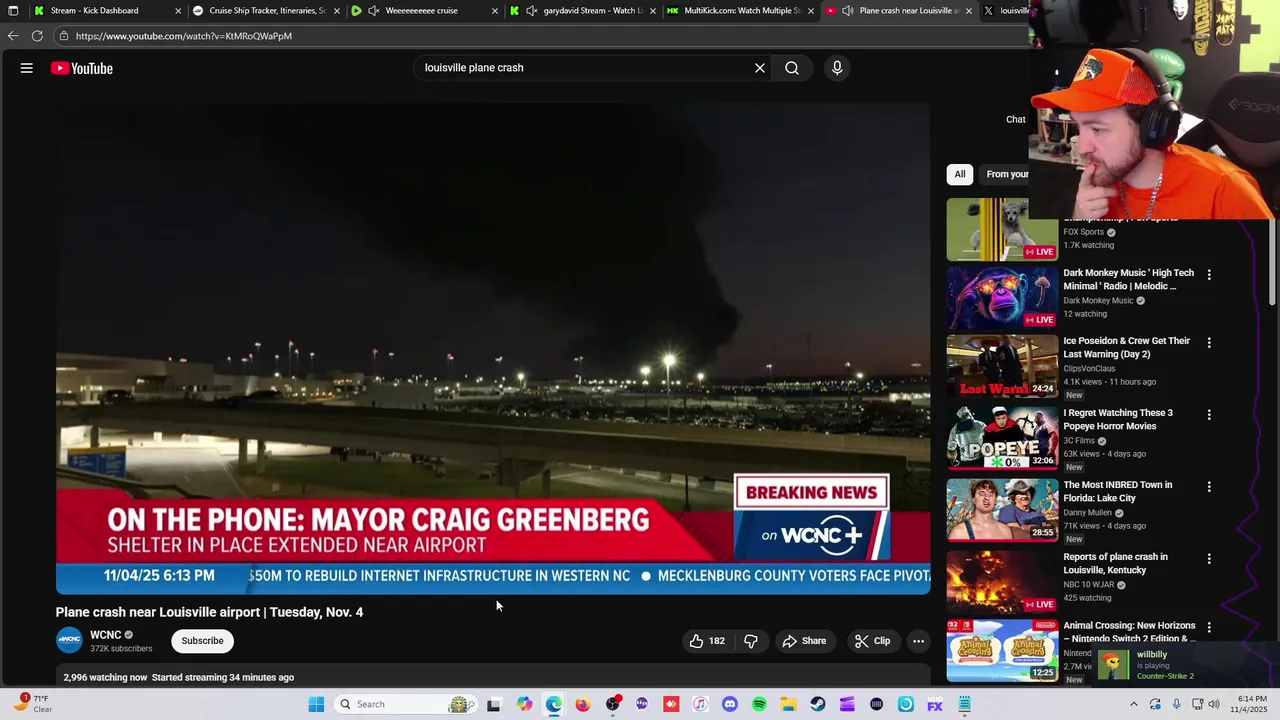Open Steam from taskbar
The image size is (1280, 720).
[x=818, y=704]
